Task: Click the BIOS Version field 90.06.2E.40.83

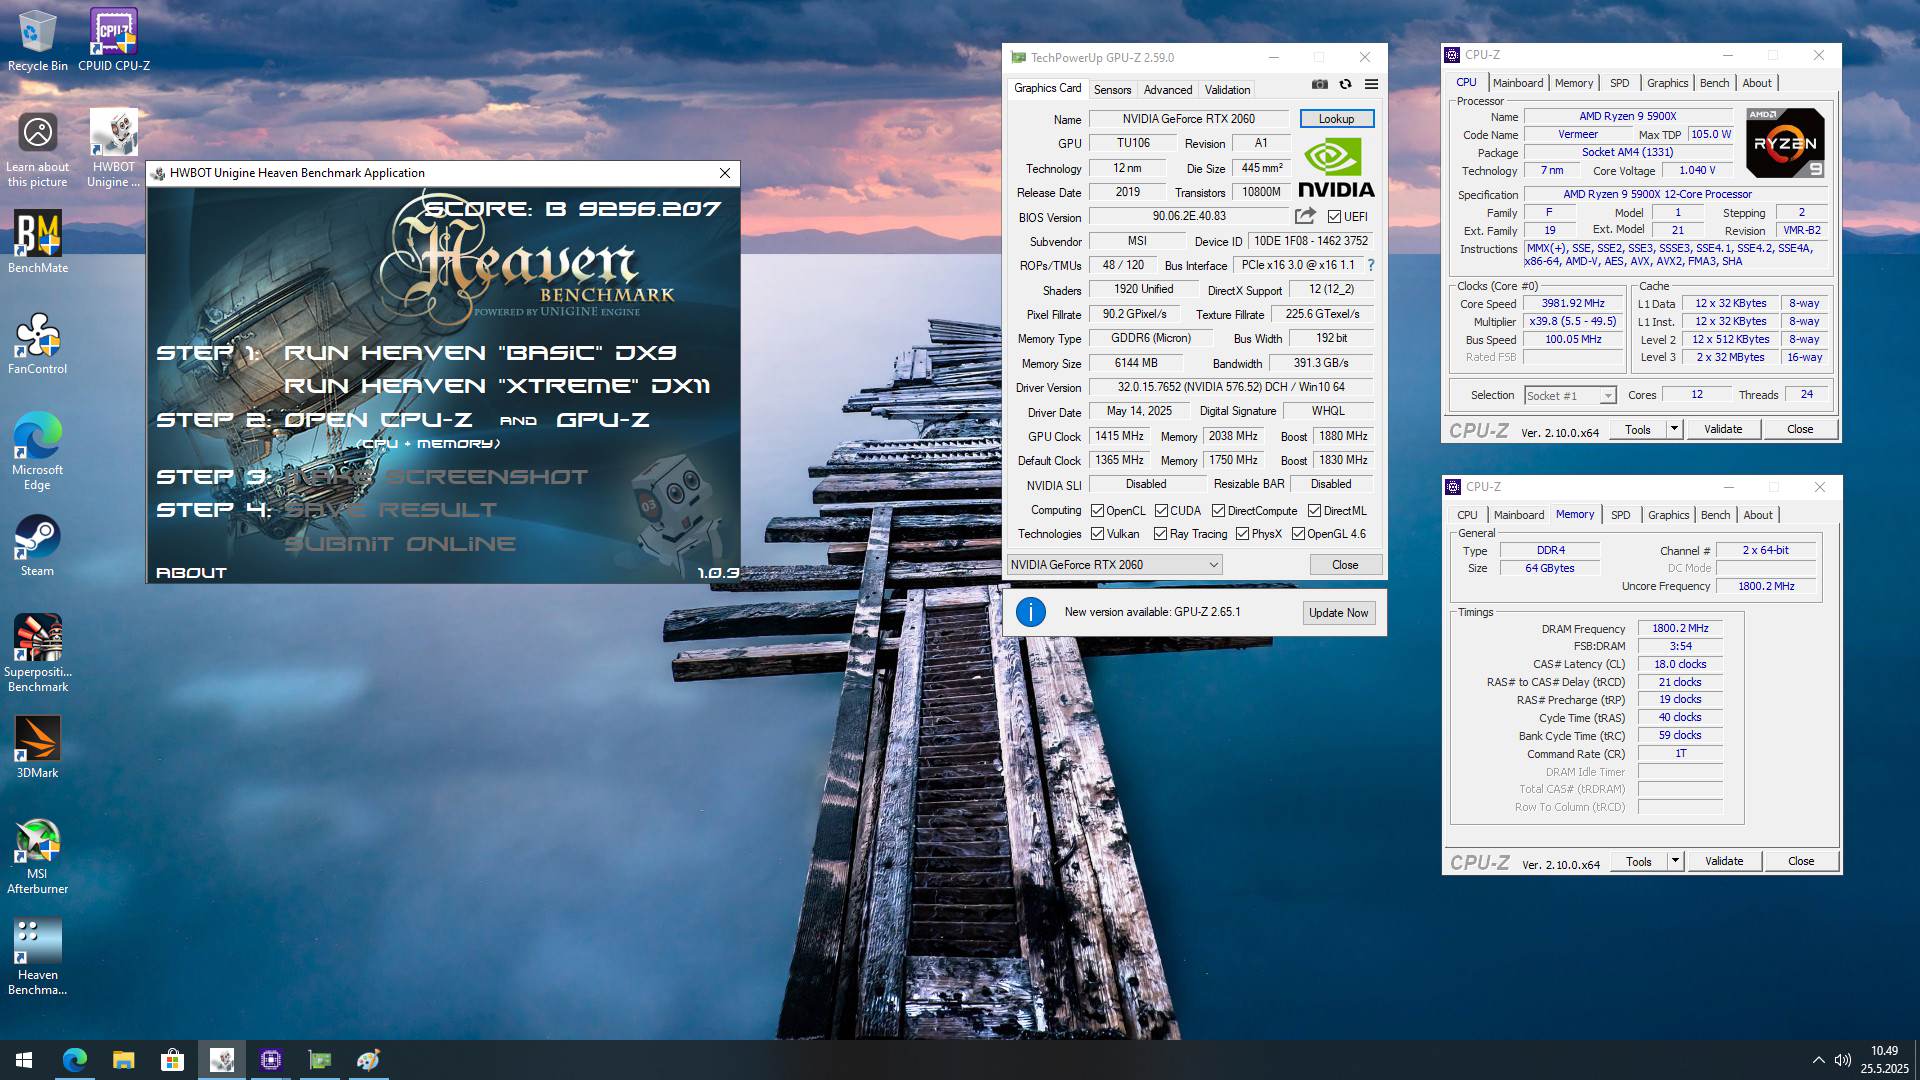Action: [1188, 216]
